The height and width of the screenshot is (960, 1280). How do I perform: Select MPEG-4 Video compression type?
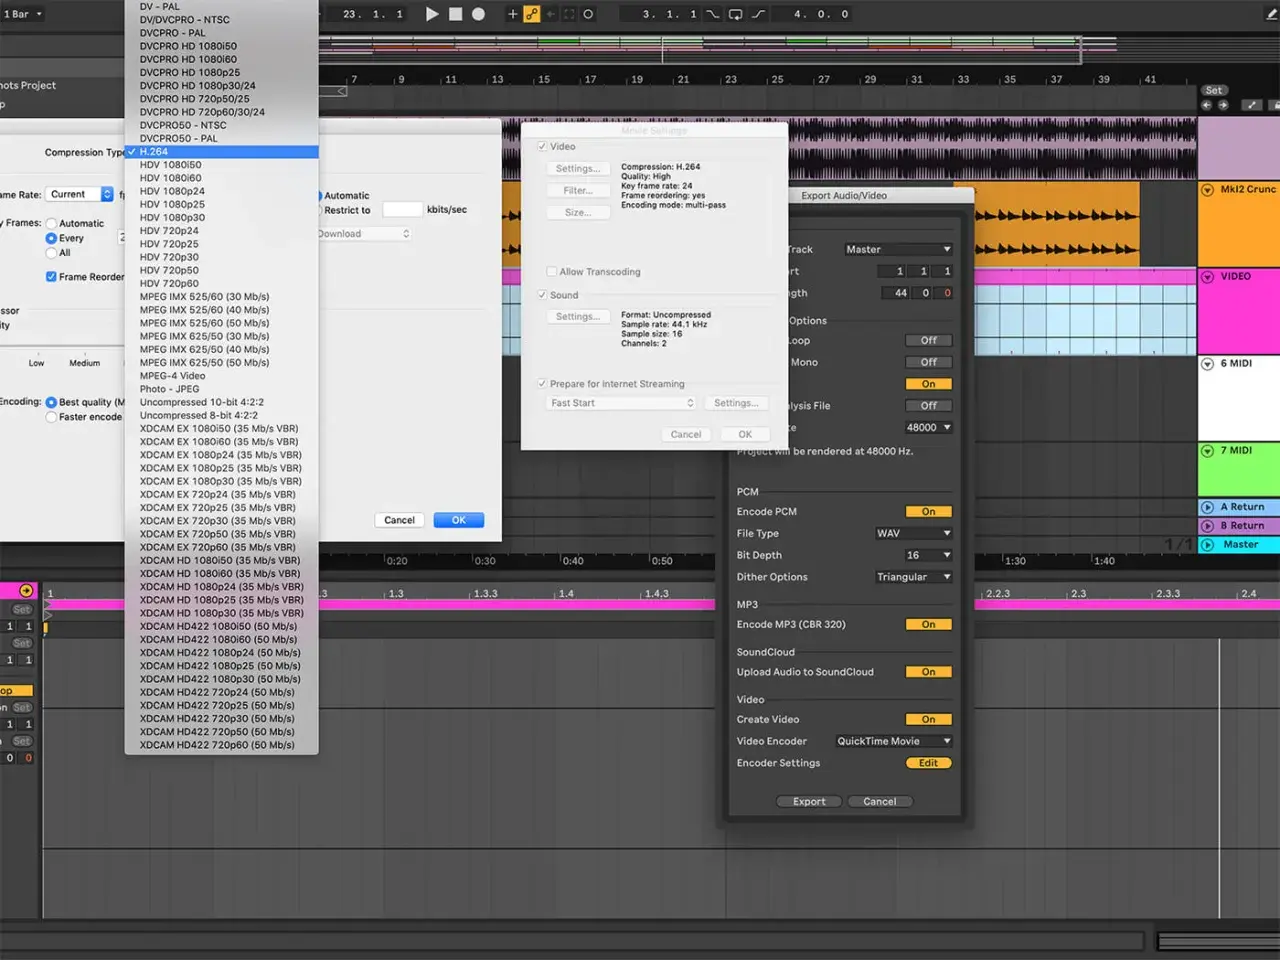pos(222,376)
